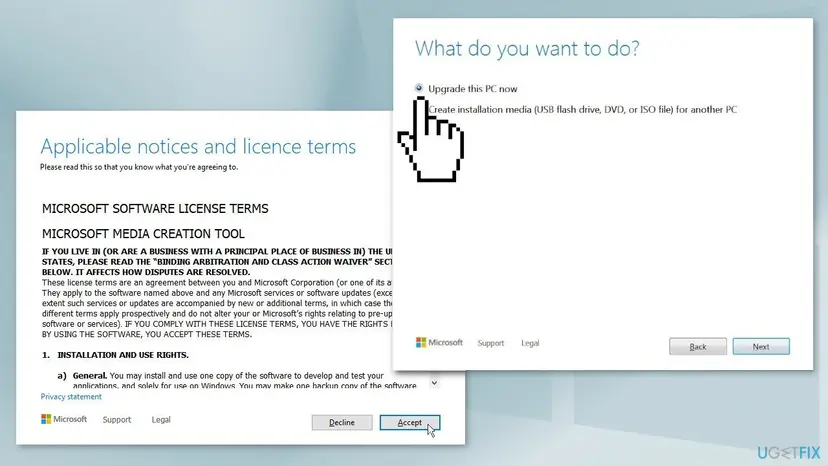This screenshot has width=828, height=466.
Task: Click 'What do you want to do?' title
Action: (527, 49)
